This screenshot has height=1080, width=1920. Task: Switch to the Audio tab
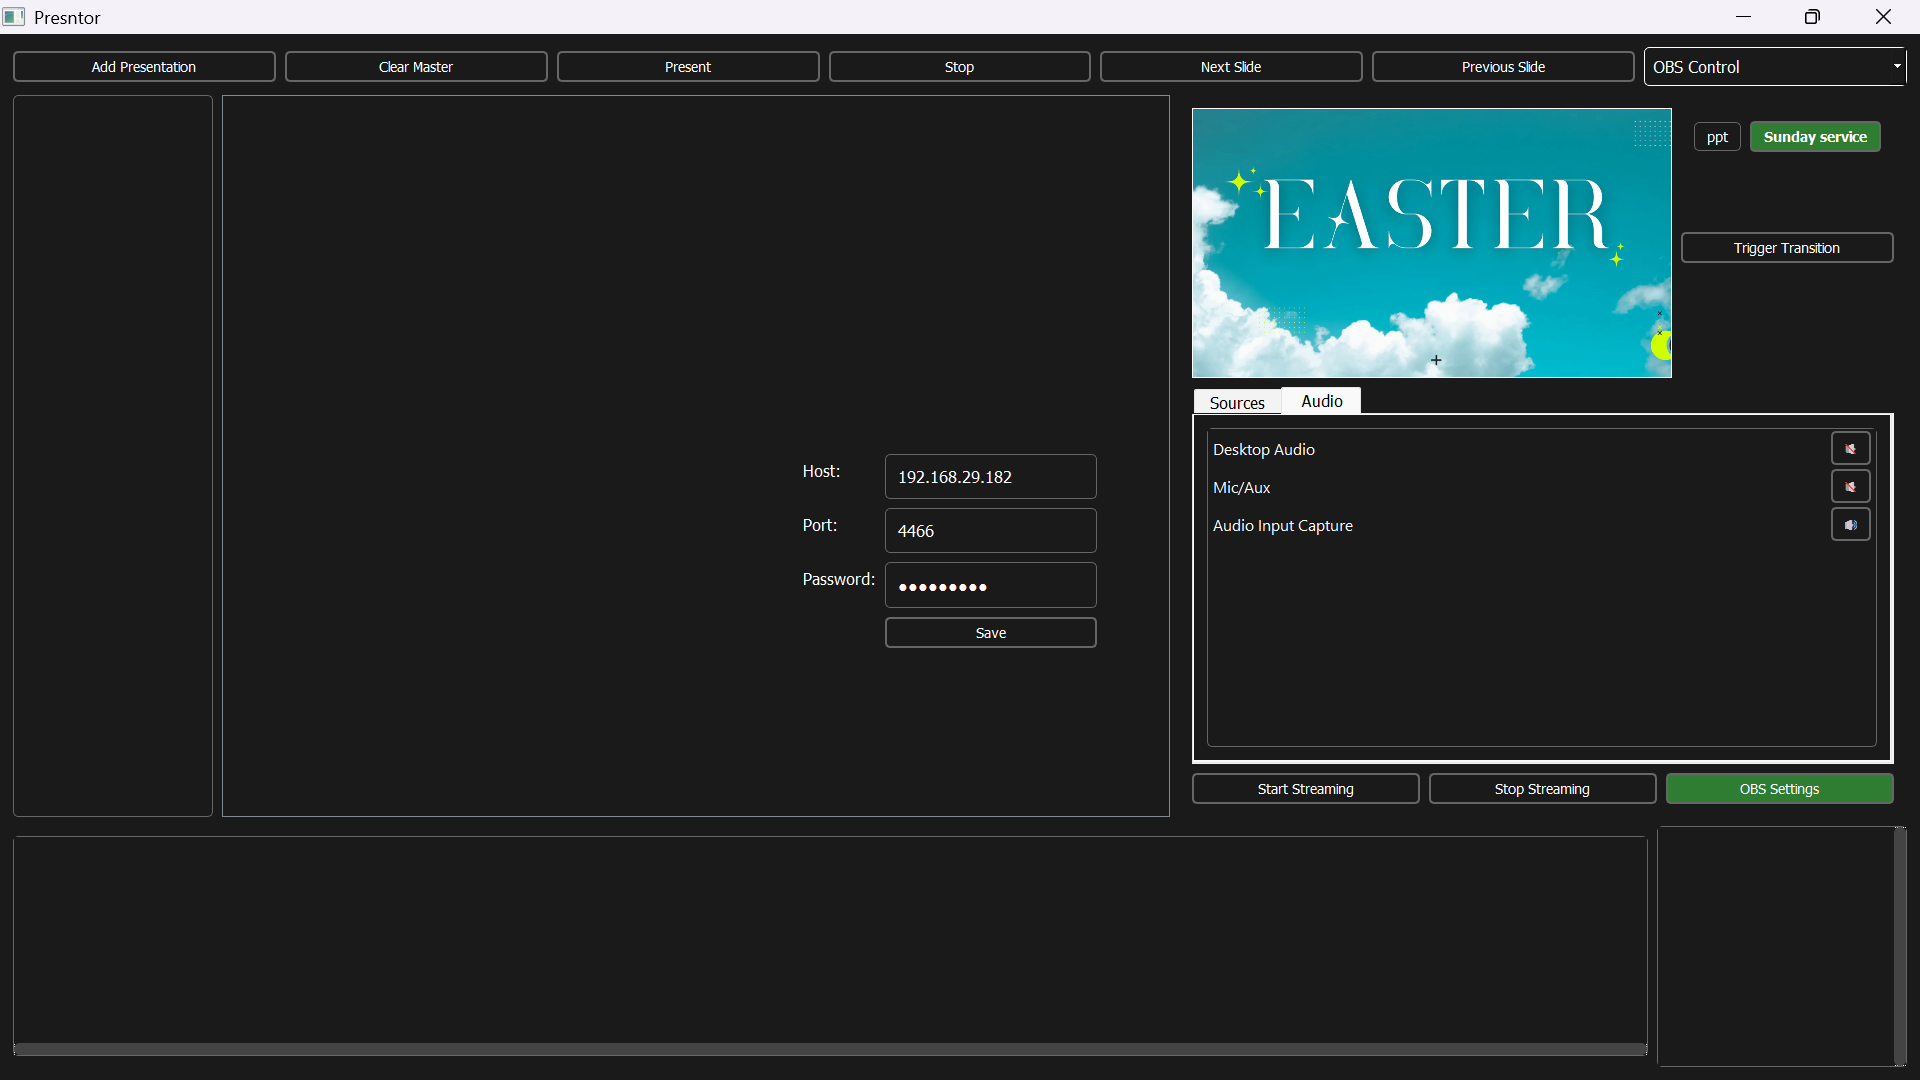1321,400
